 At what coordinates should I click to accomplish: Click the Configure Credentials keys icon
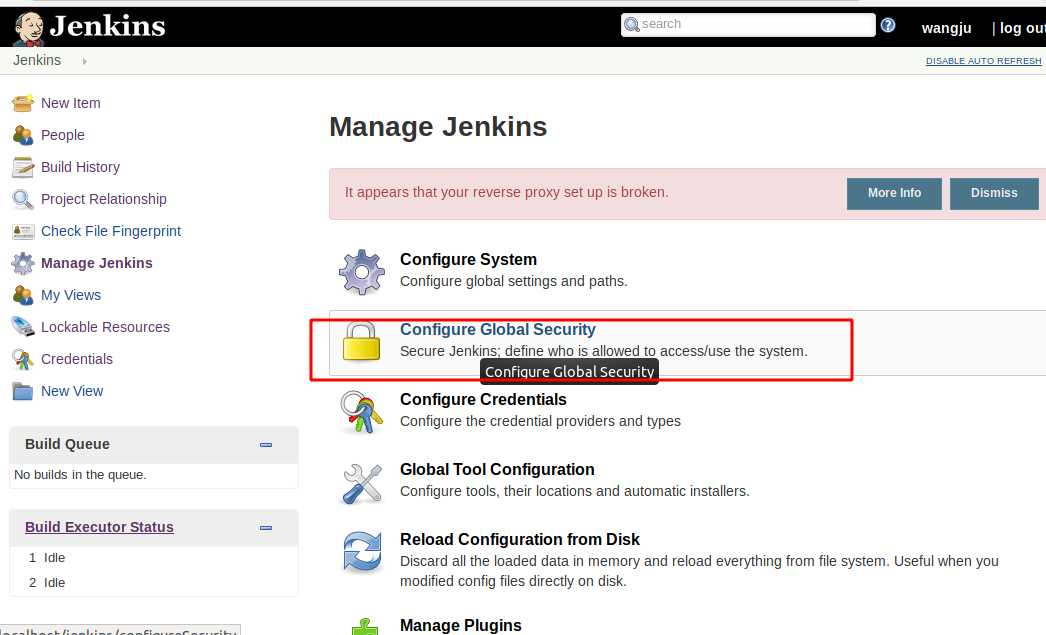pos(362,412)
